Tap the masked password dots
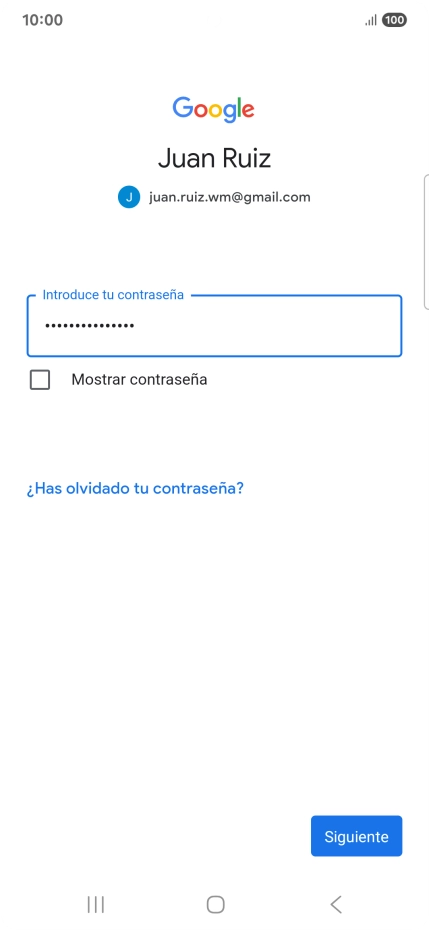The width and height of the screenshot is (429, 930). [90, 326]
